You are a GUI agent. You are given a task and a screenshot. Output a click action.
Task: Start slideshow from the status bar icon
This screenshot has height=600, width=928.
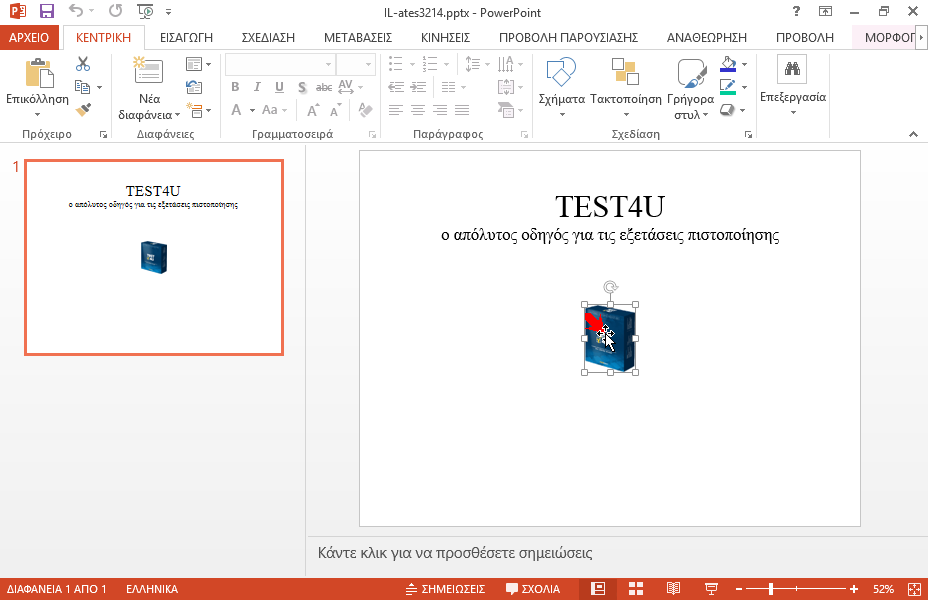[711, 589]
